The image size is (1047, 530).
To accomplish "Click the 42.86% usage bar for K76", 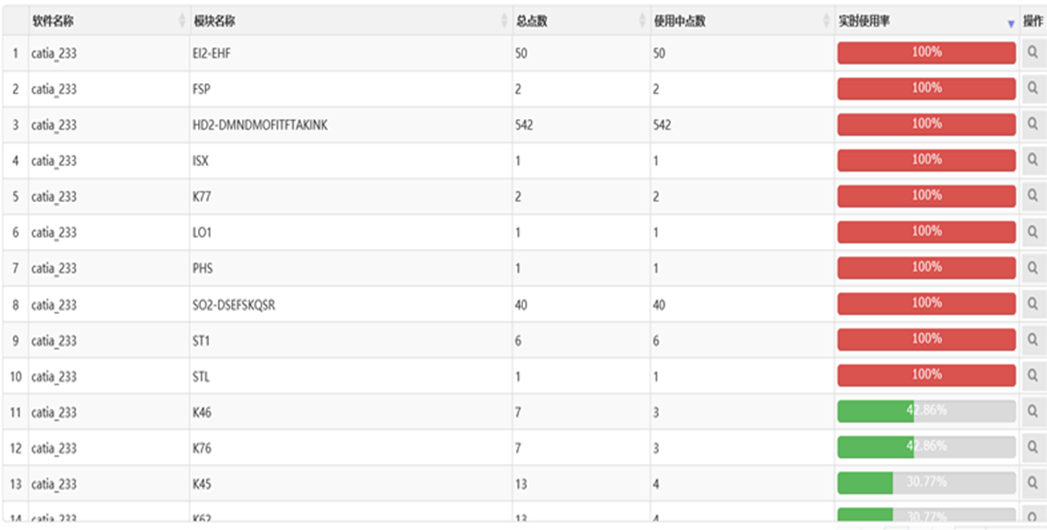I will 926,447.
